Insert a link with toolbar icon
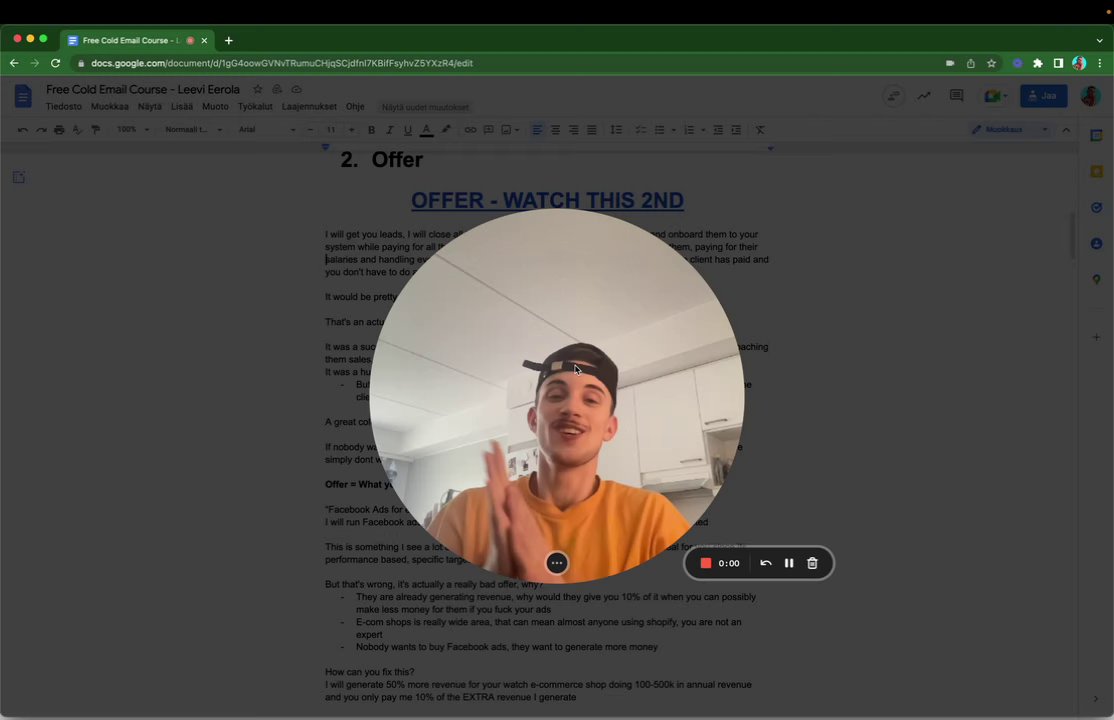This screenshot has height=720, width=1114. pos(470,130)
